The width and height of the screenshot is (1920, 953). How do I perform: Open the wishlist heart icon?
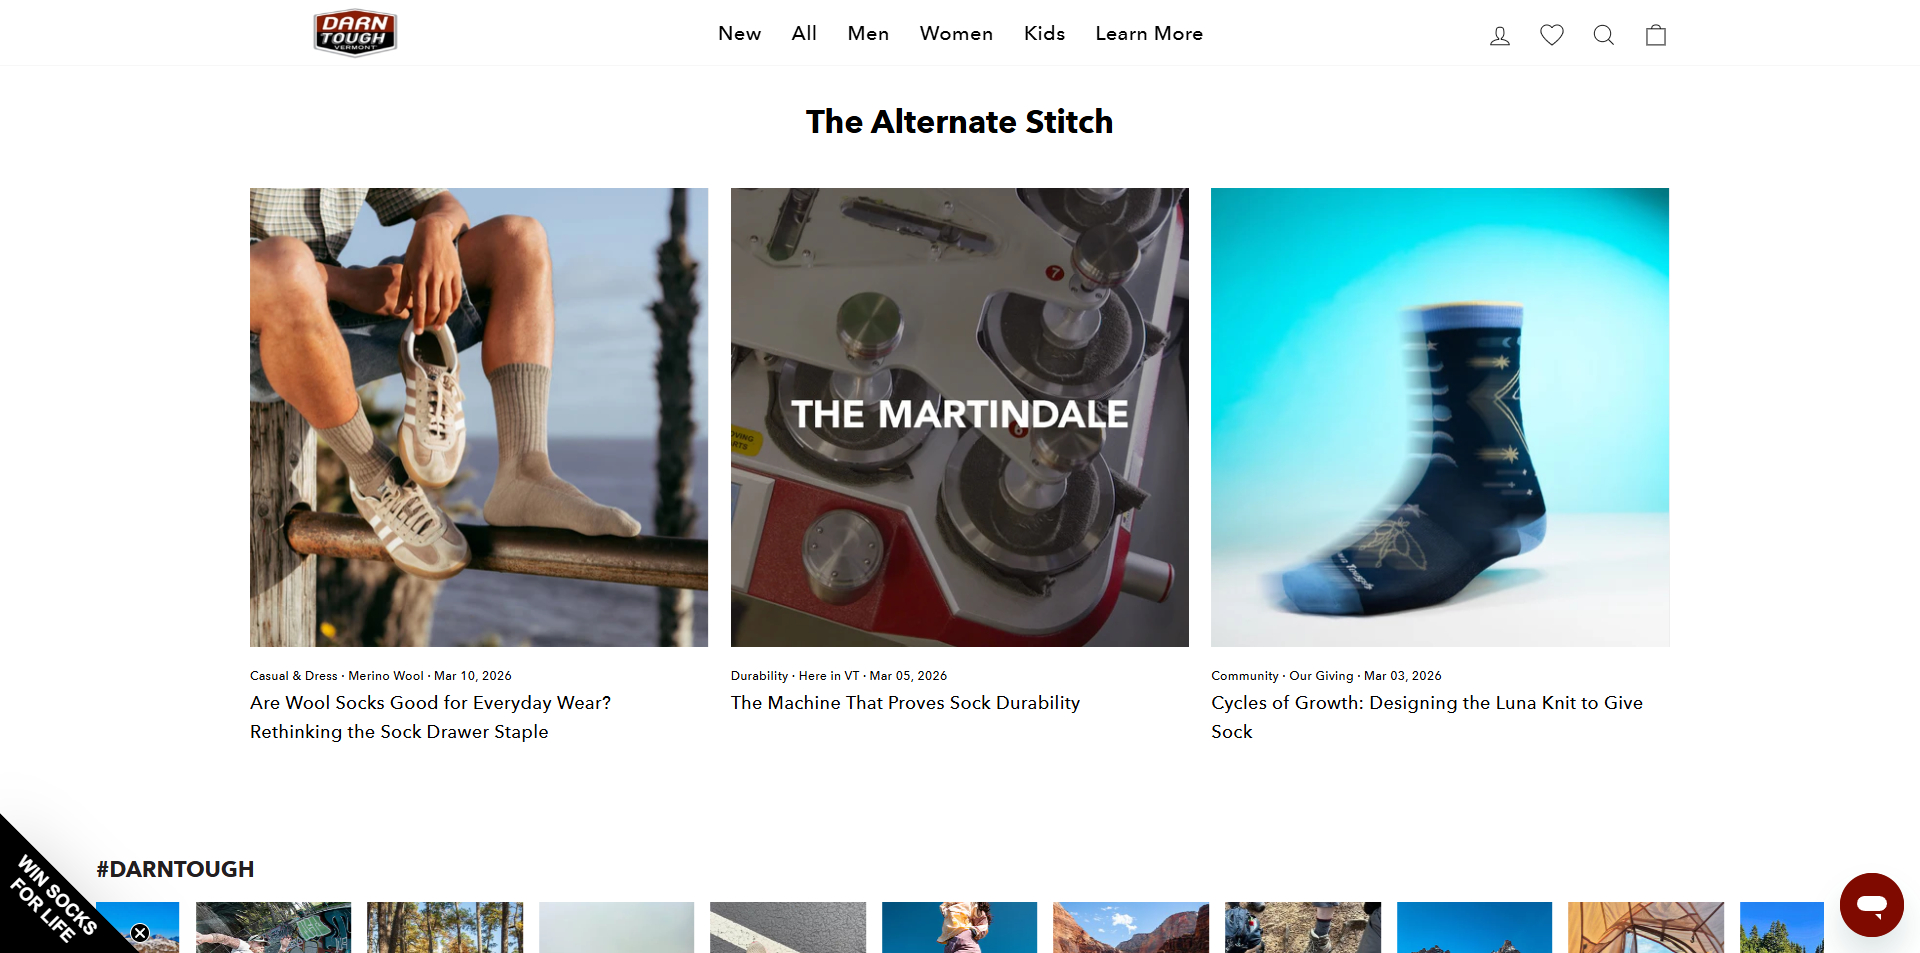pos(1552,35)
